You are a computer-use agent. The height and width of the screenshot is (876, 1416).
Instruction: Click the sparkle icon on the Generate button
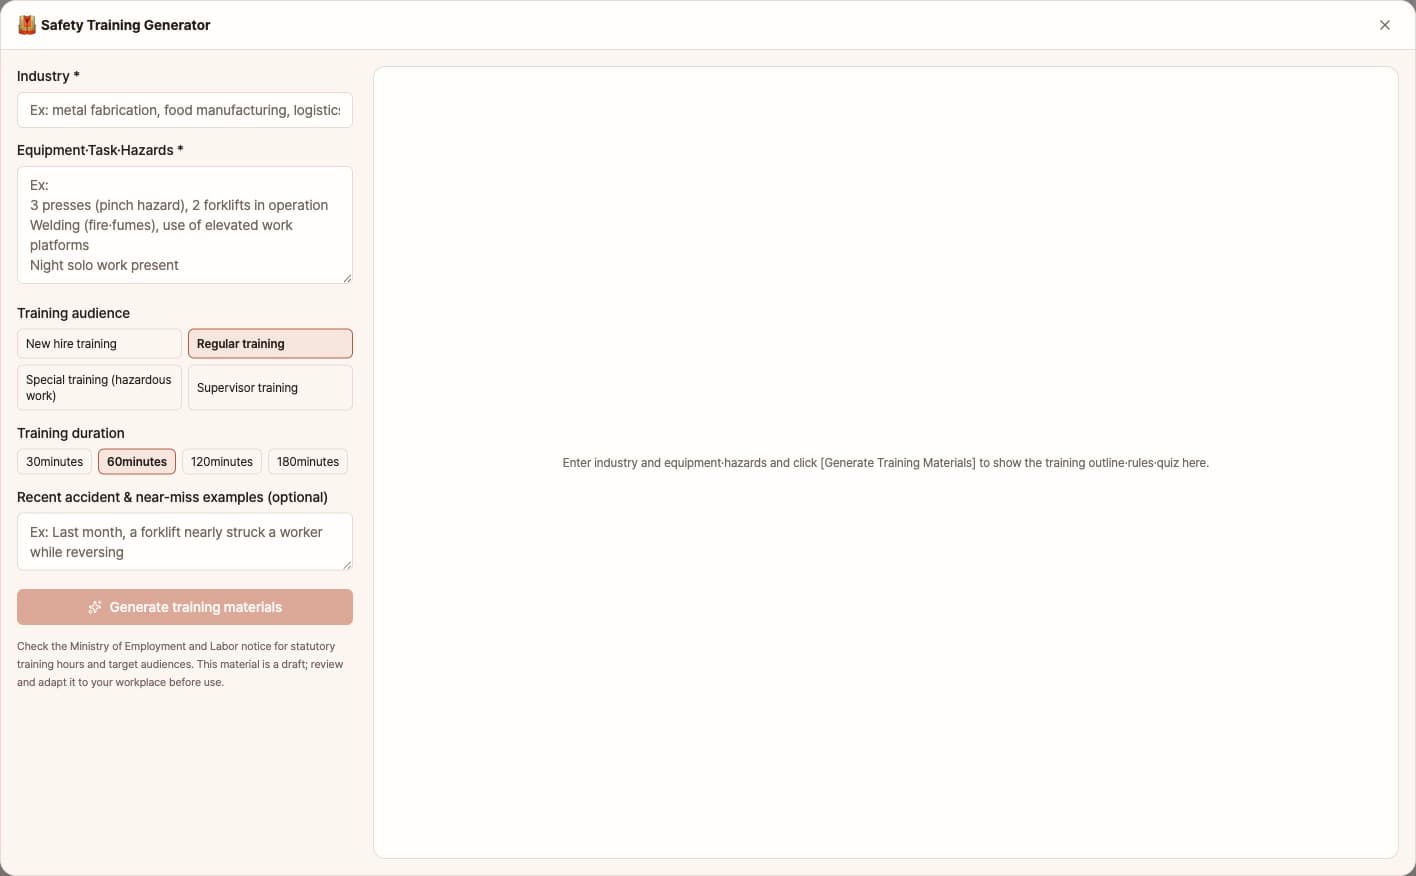[x=95, y=607]
